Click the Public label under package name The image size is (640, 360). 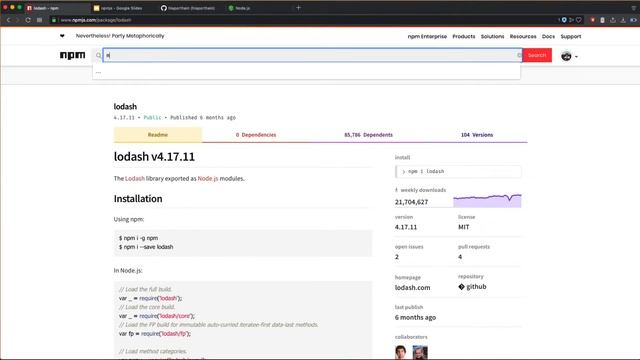coord(152,118)
